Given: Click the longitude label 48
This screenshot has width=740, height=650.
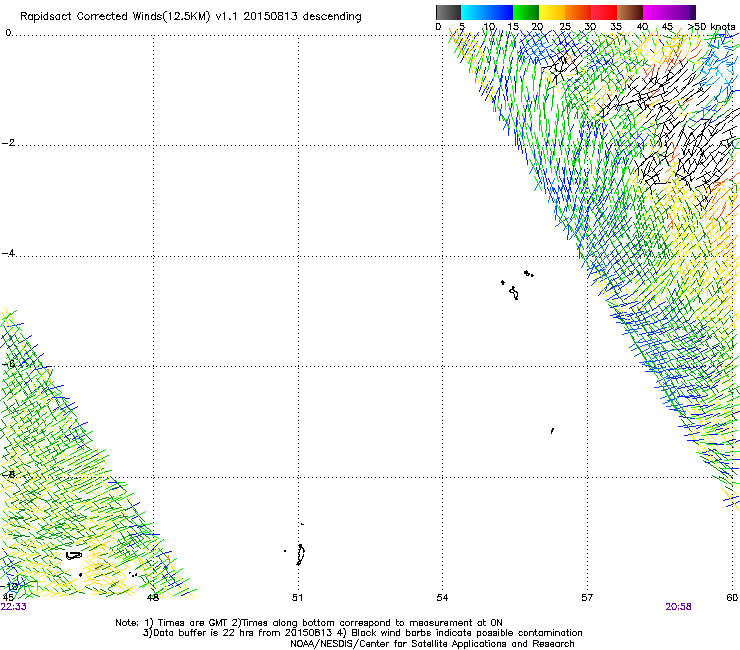Looking at the screenshot, I should click(153, 598).
